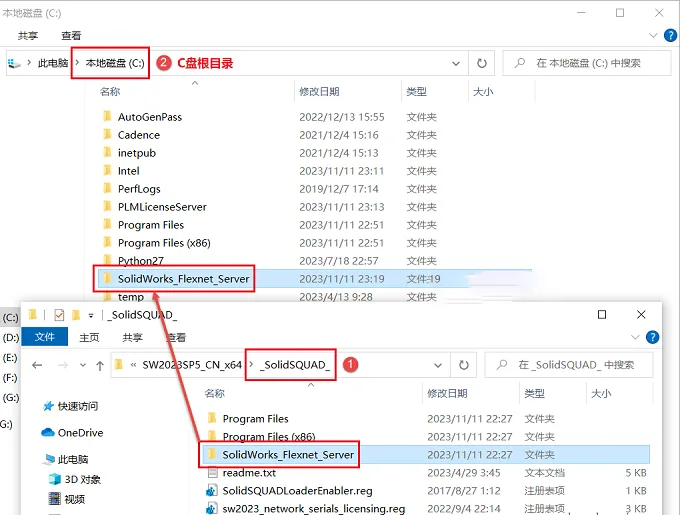This screenshot has height=515, width=680.
Task: Go up one folder level in _SolidSQUAD_ window
Action: [100, 365]
